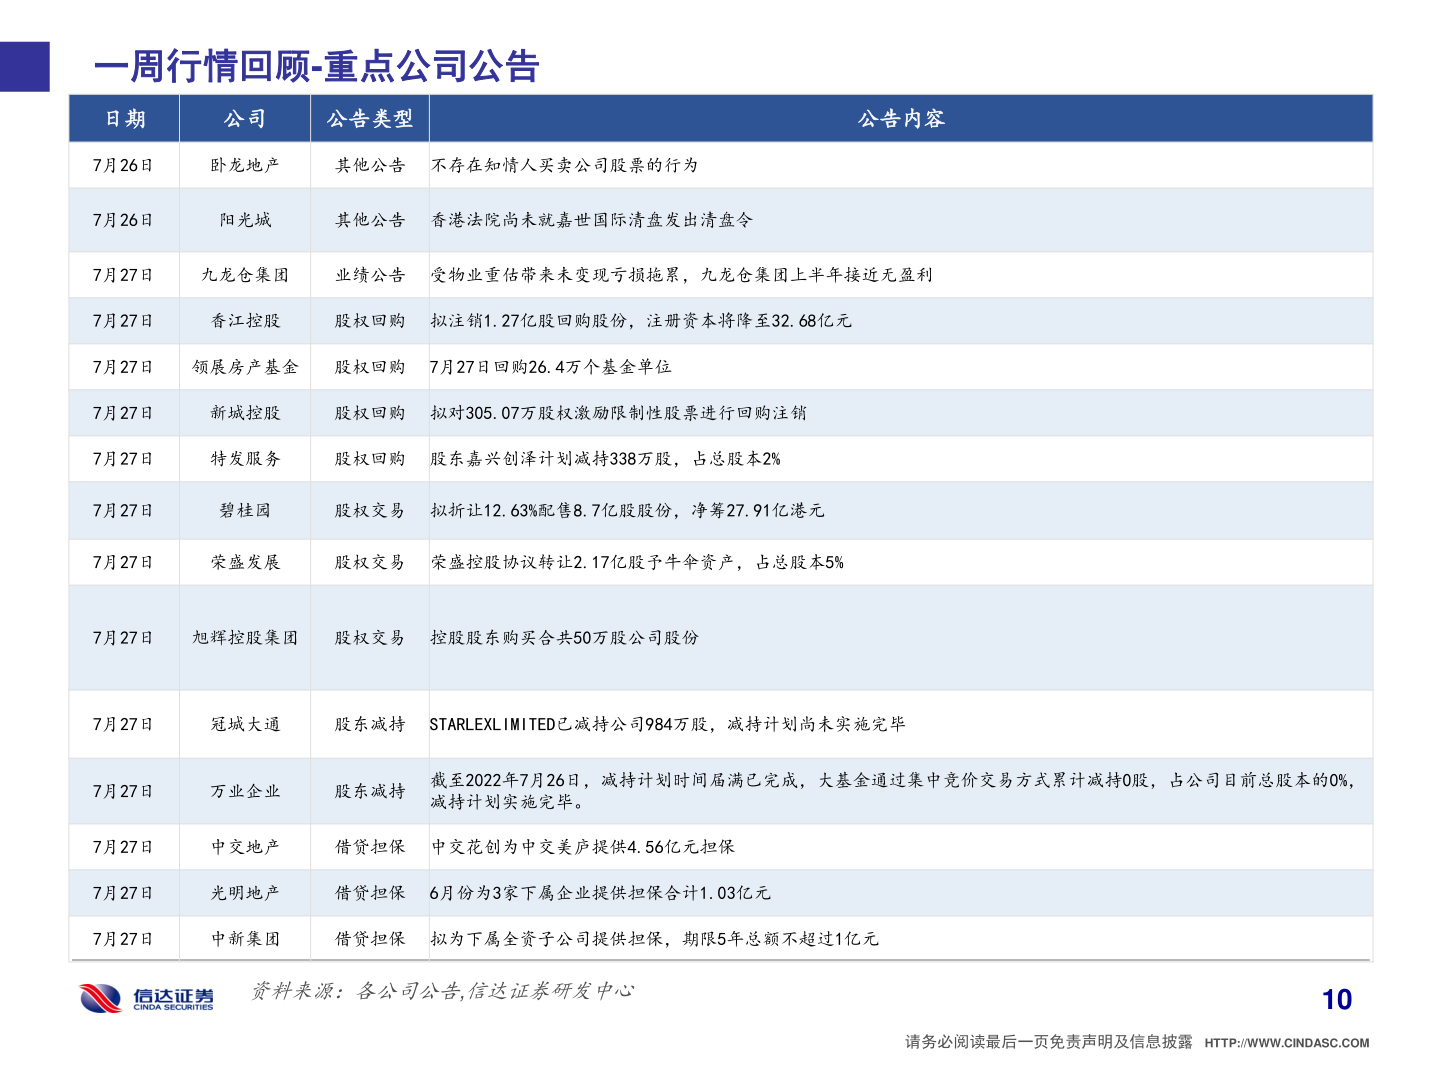Select the 碧桂园 company cell
Image resolution: width=1440 pixels, height=1080 pixels.
click(245, 509)
